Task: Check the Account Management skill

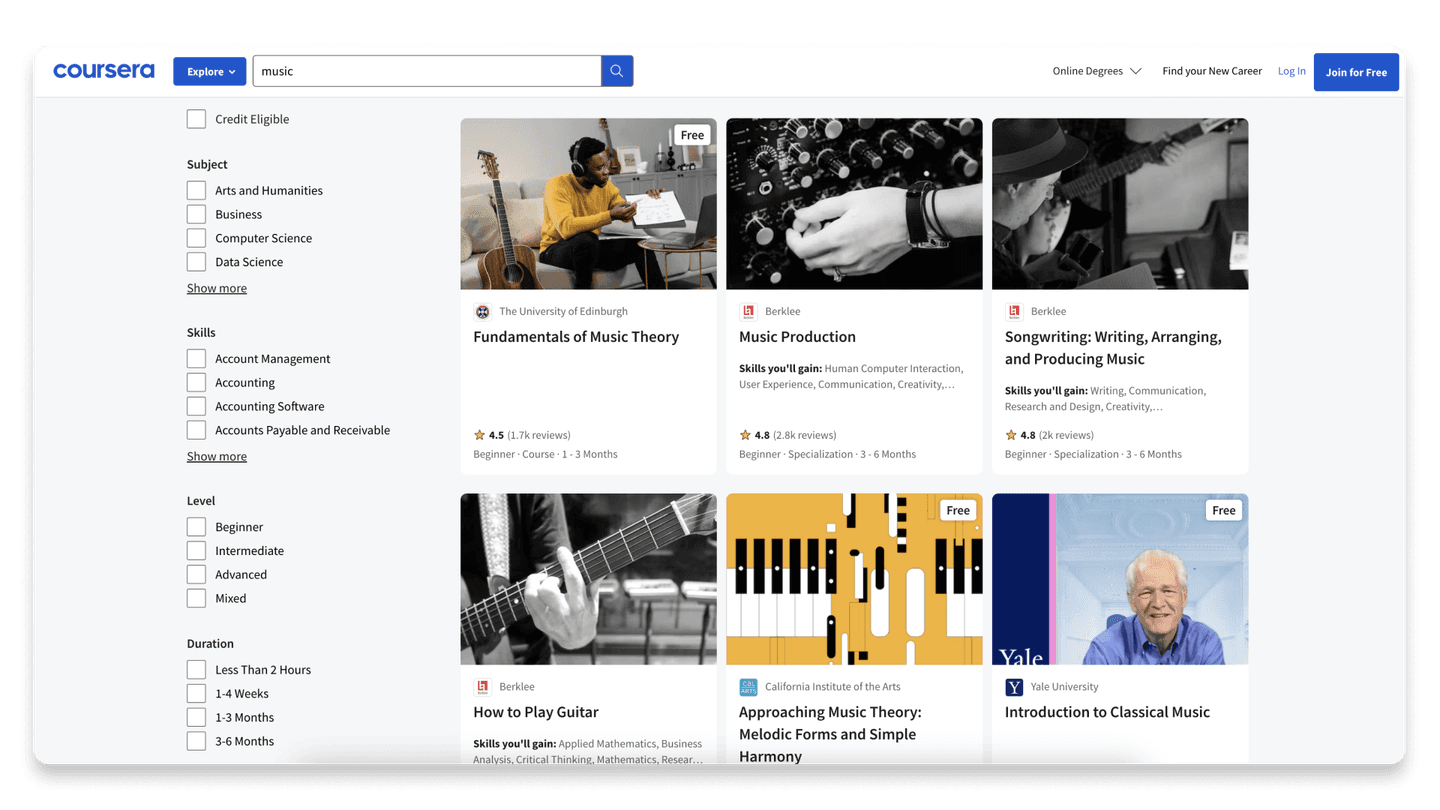Action: point(196,358)
